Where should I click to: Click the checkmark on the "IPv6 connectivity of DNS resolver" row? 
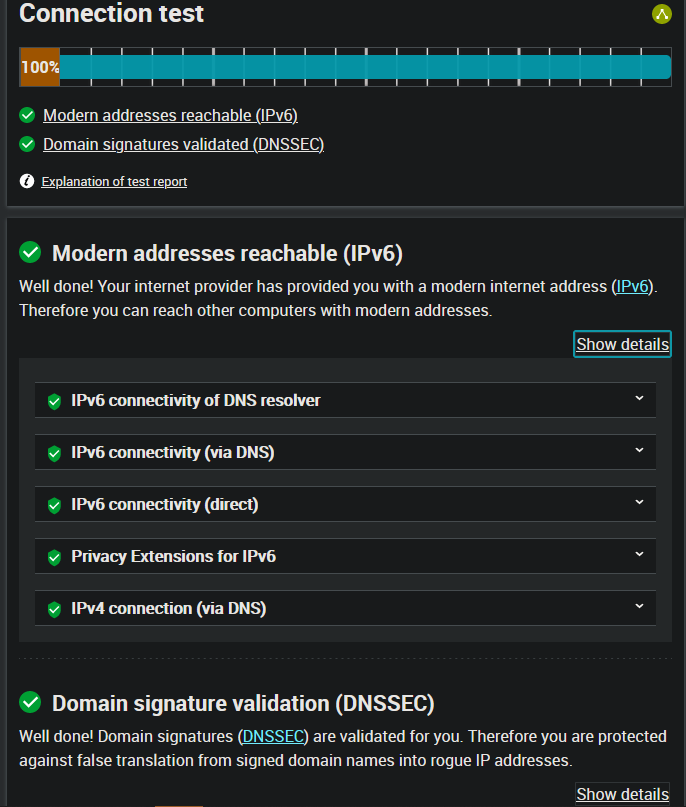(53, 400)
